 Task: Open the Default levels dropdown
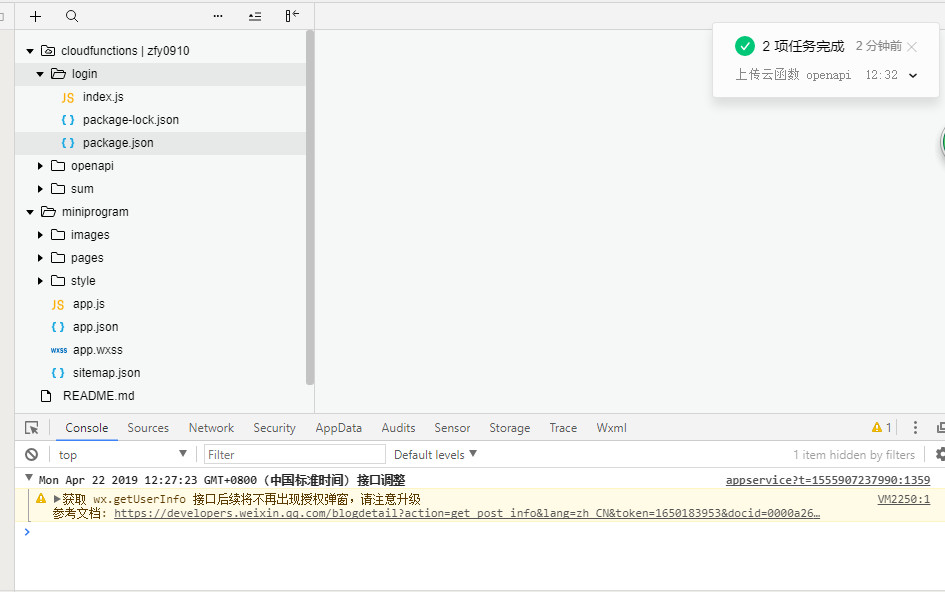435,455
